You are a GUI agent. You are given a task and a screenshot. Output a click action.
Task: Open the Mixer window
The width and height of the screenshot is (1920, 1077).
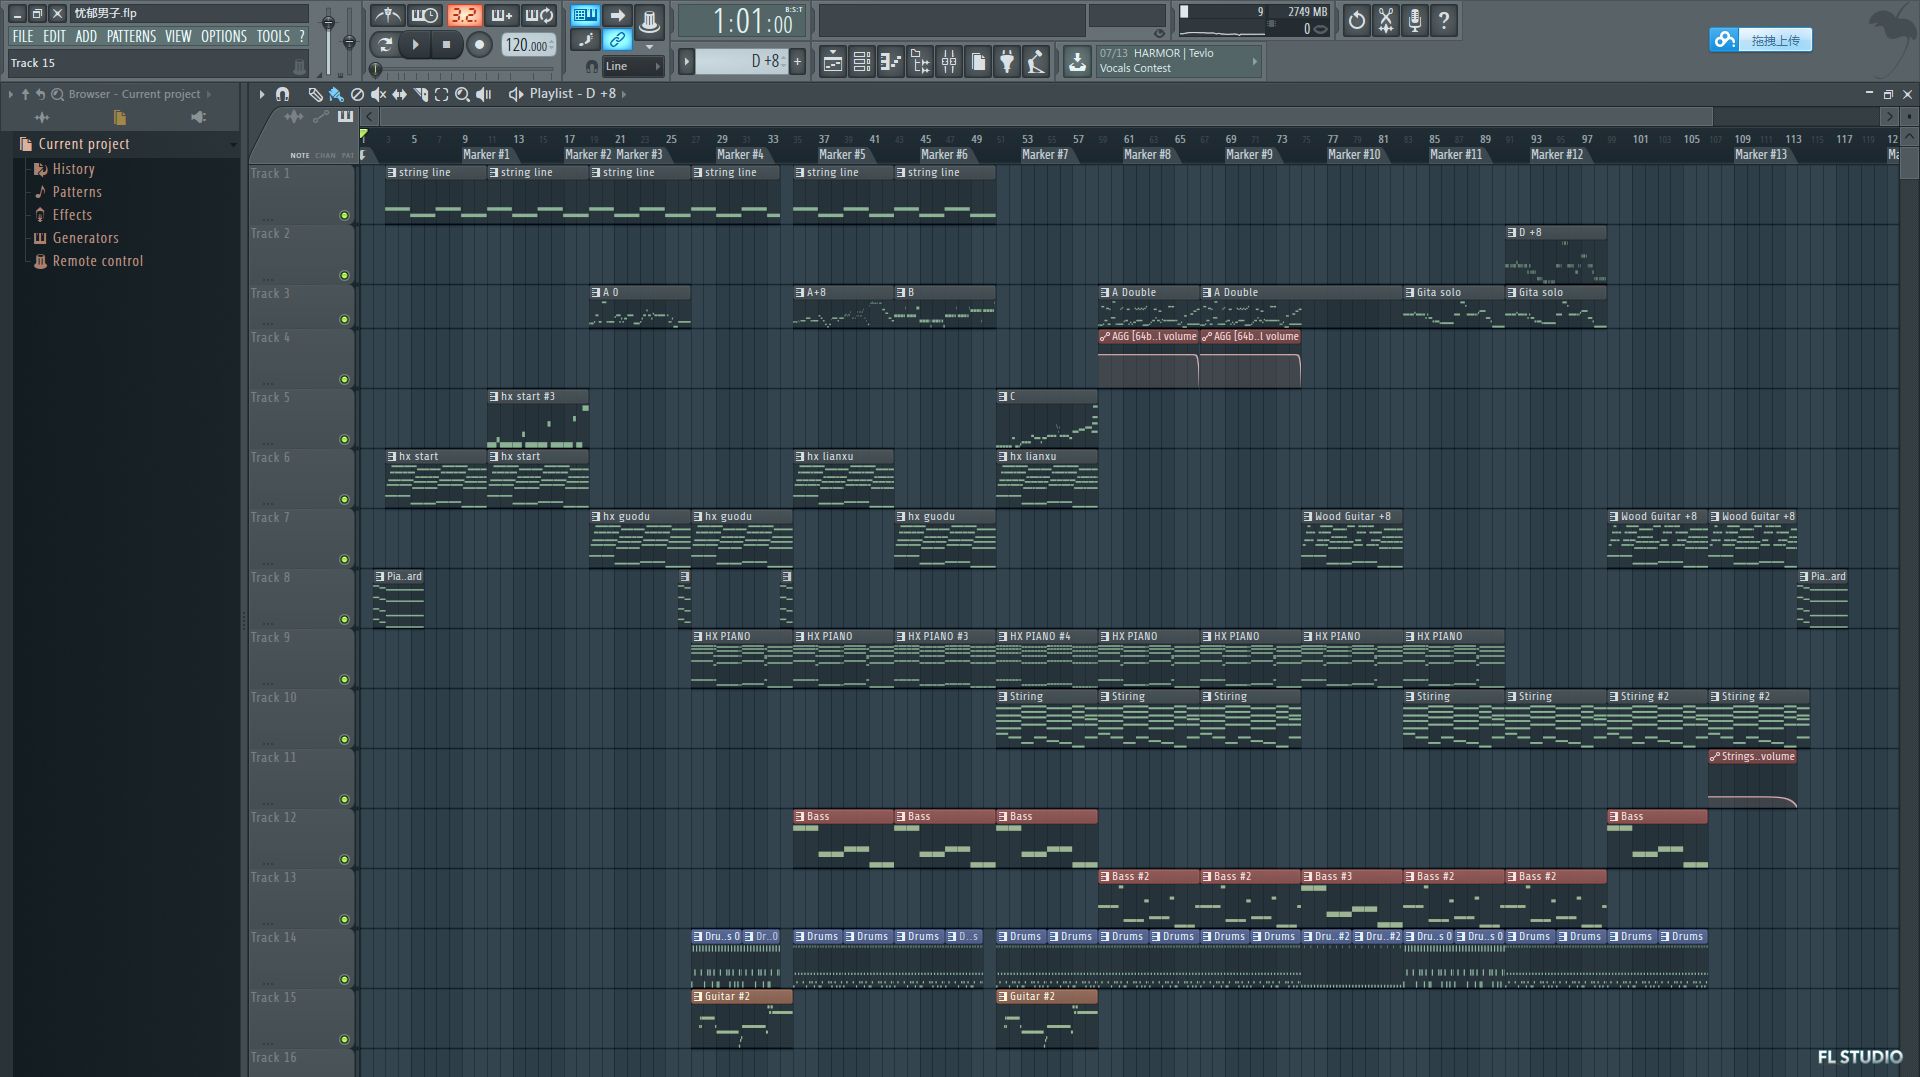click(949, 62)
